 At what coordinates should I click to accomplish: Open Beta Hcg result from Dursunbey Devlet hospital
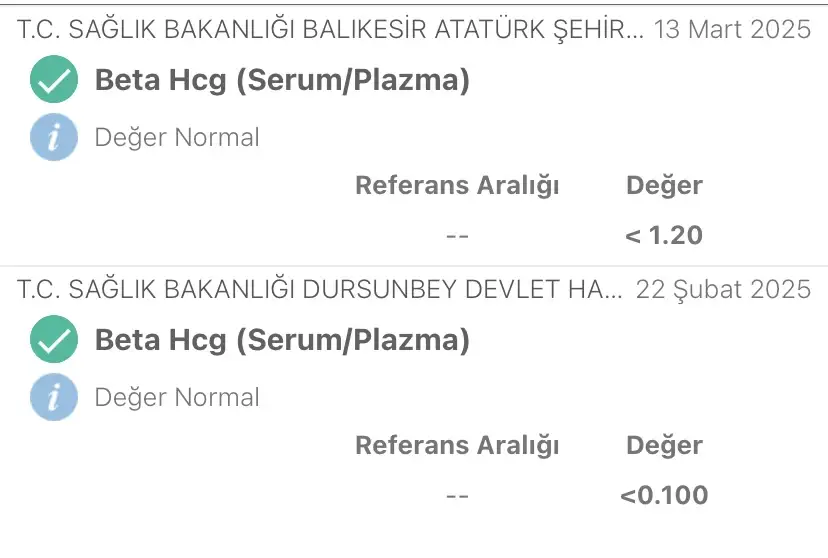tap(282, 341)
